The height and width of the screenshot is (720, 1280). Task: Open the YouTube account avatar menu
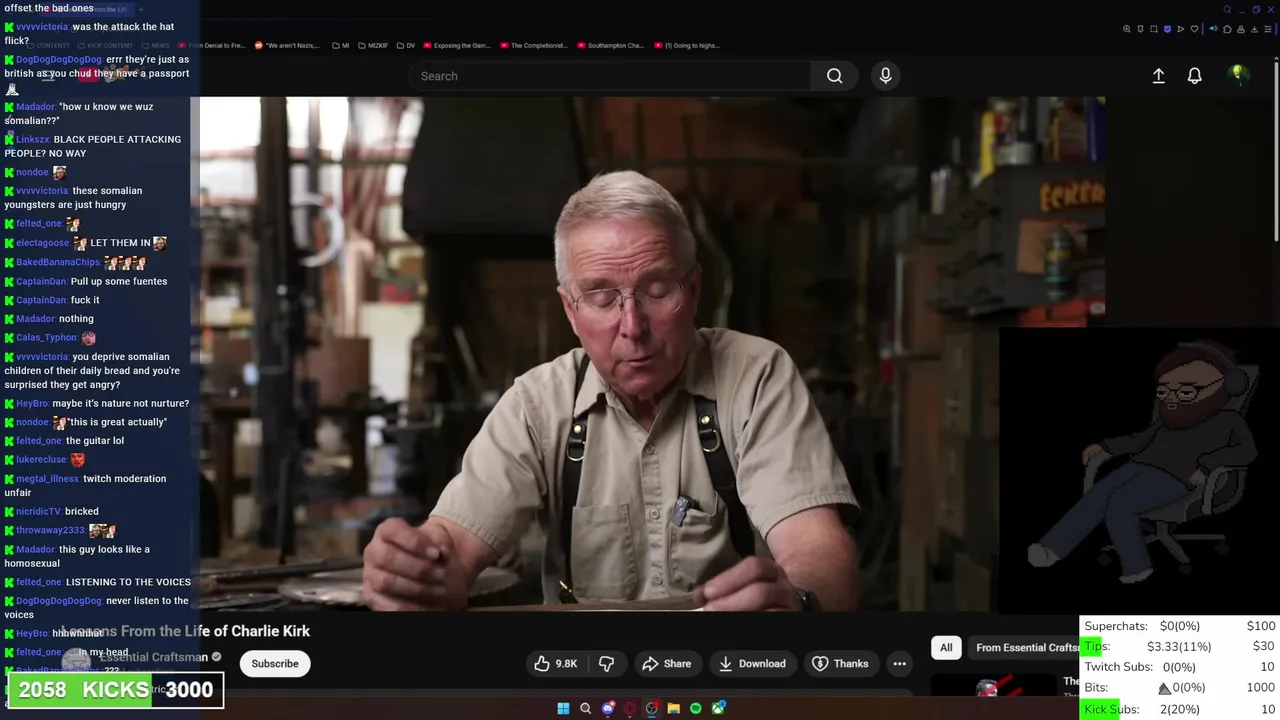point(1238,75)
